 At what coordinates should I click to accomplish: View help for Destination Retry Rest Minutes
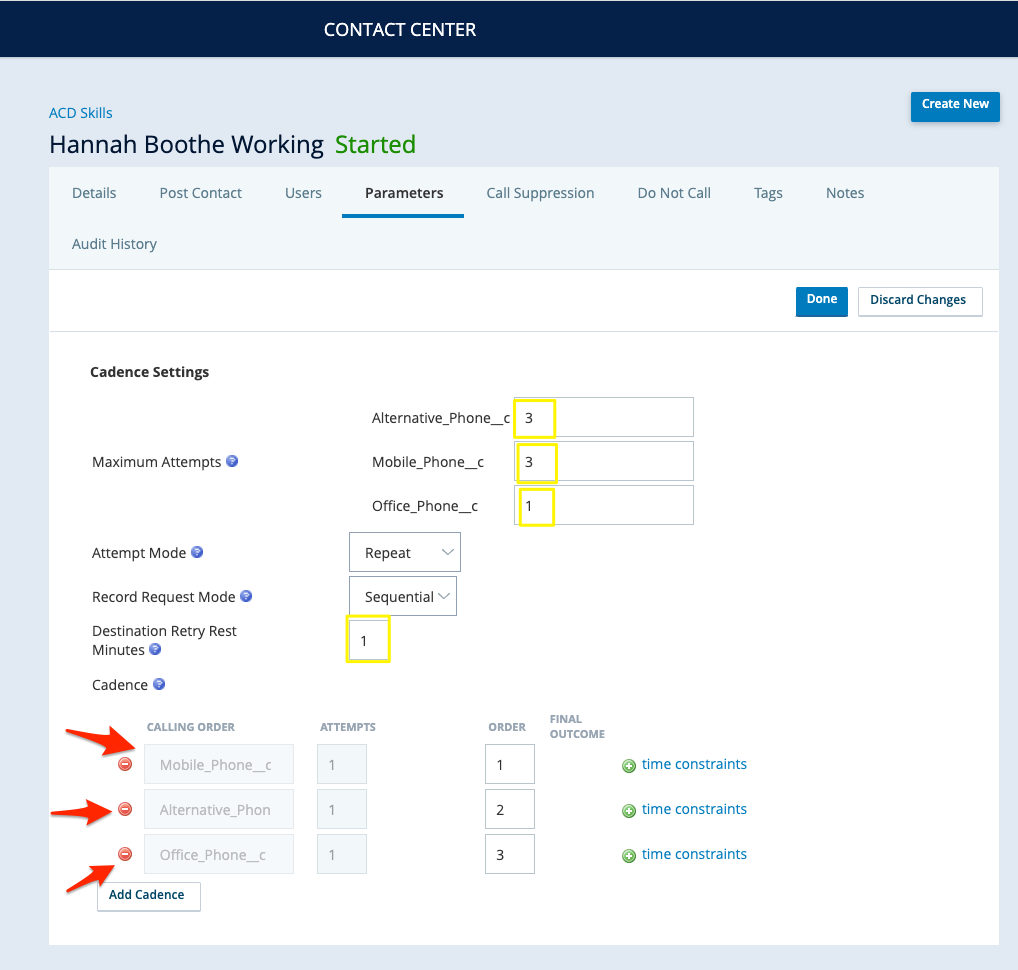tap(155, 649)
